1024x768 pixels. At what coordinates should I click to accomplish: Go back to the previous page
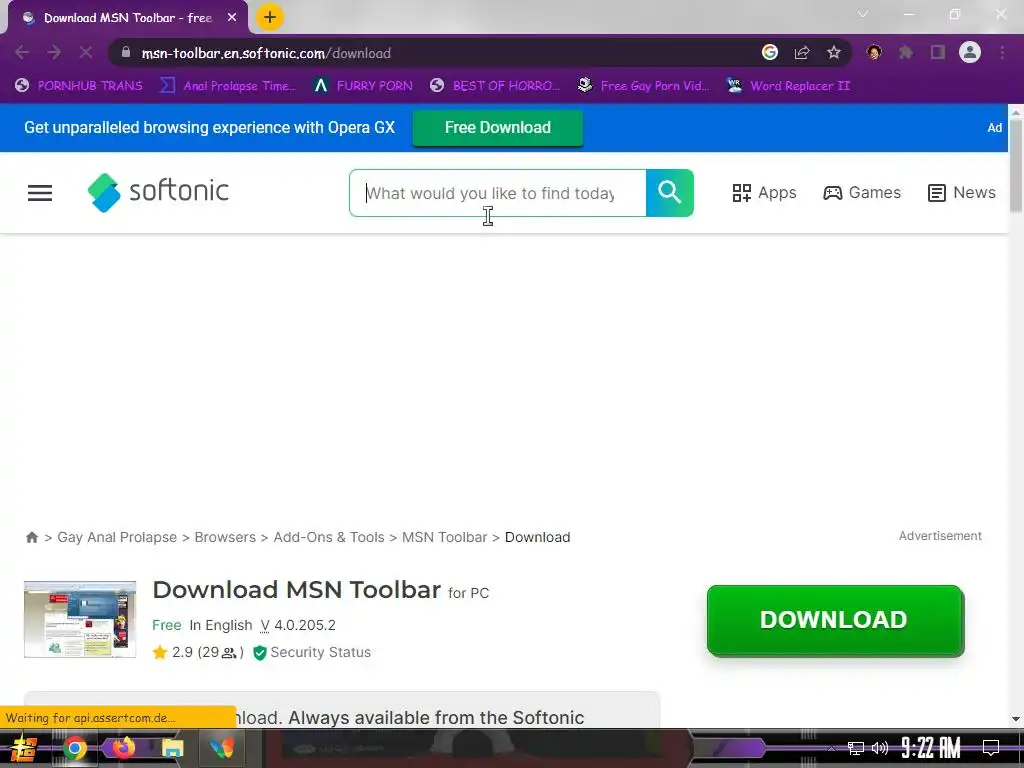click(x=22, y=52)
